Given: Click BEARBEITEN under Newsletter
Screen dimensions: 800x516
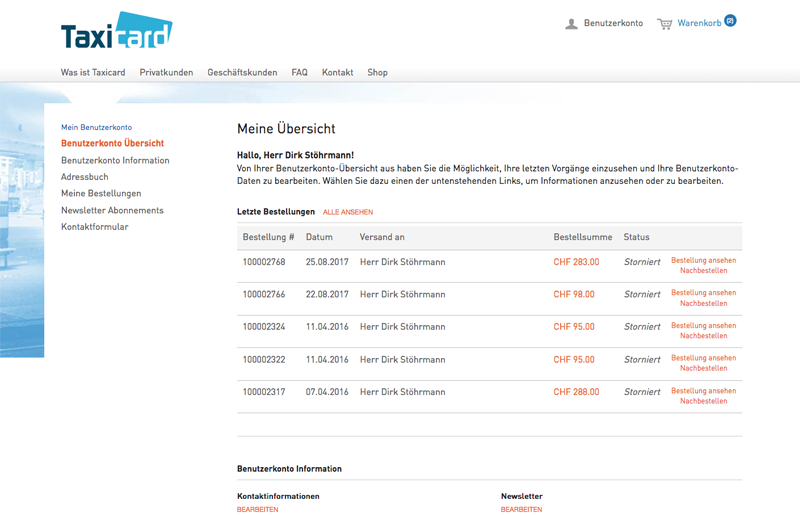Looking at the screenshot, I should coord(521,509).
